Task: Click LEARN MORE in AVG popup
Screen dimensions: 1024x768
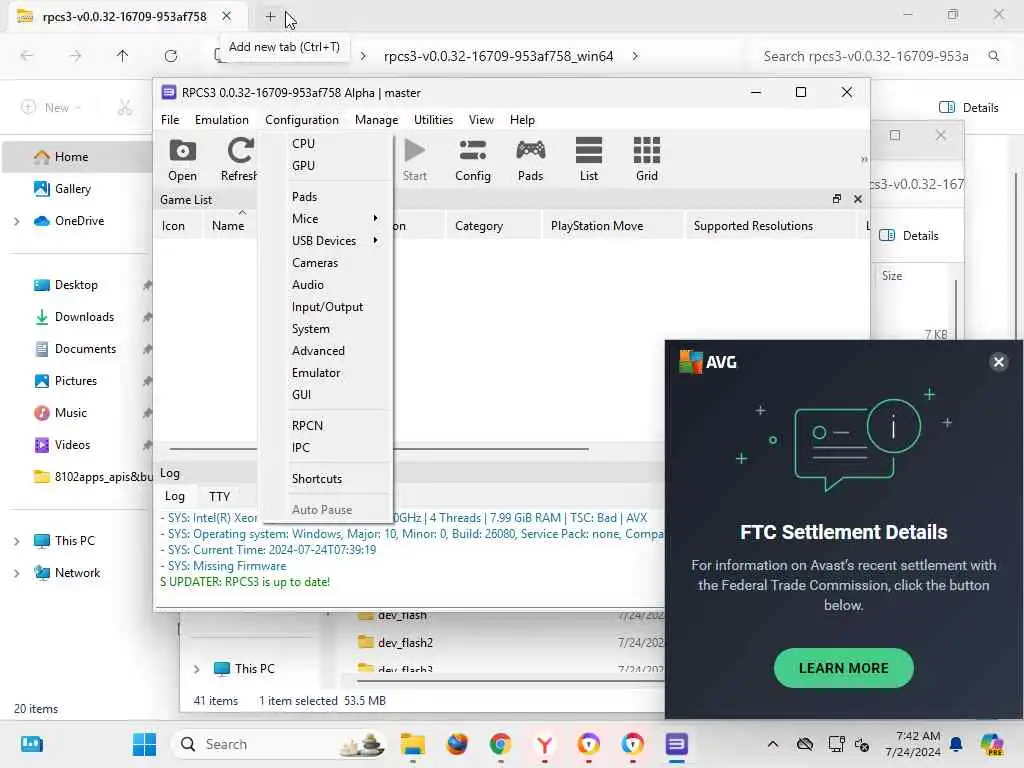Action: [x=843, y=668]
